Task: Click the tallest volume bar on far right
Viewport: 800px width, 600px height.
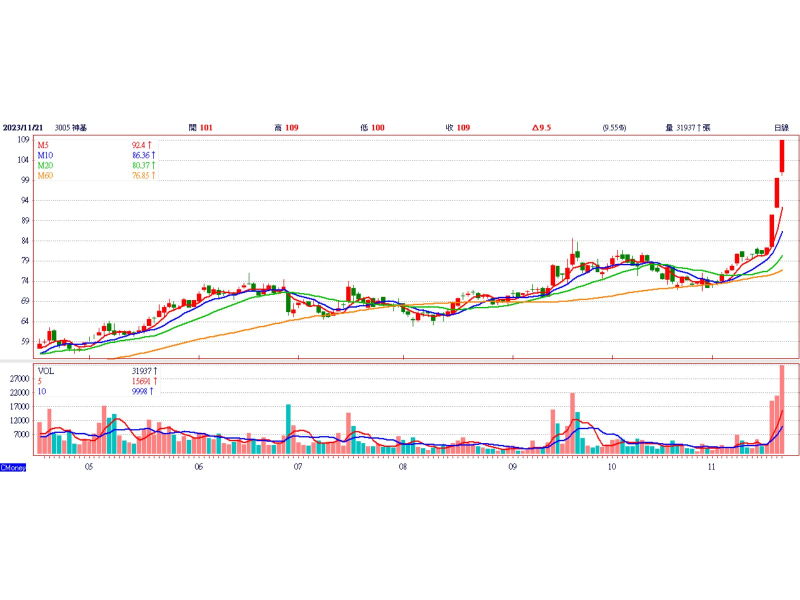Action: pos(782,409)
